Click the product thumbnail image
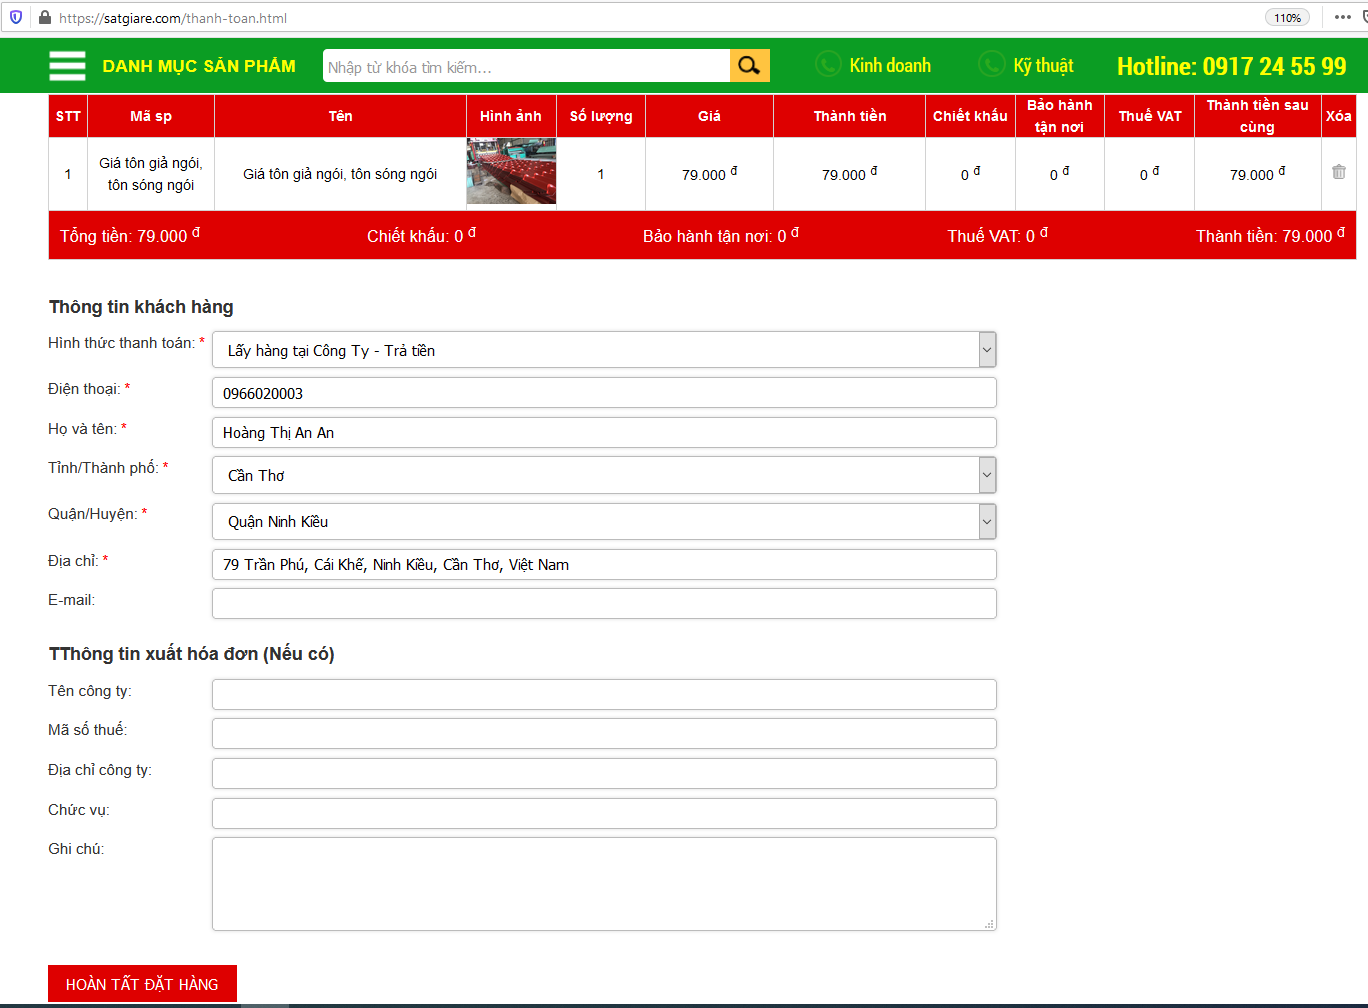 (511, 172)
